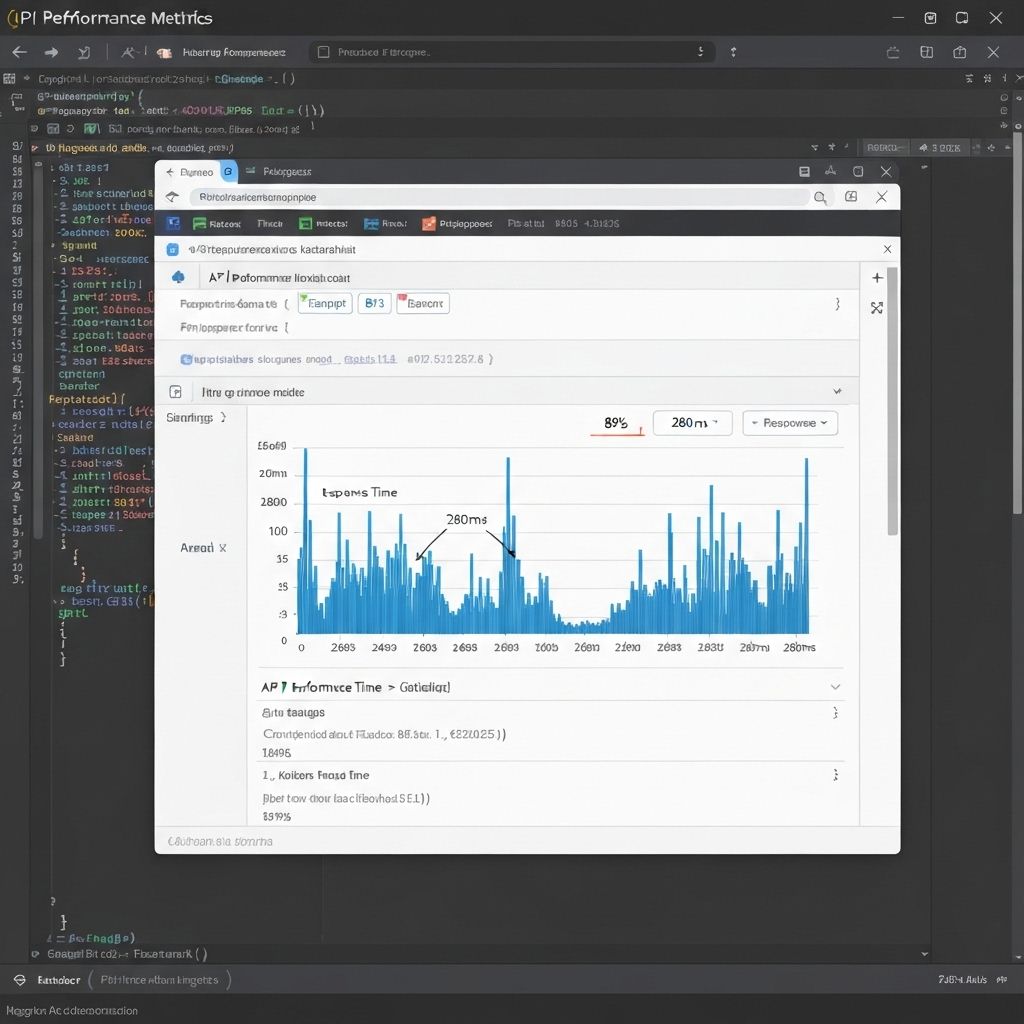Open the browser back arrow in the popup window
1024x1024 pixels.
click(x=169, y=172)
